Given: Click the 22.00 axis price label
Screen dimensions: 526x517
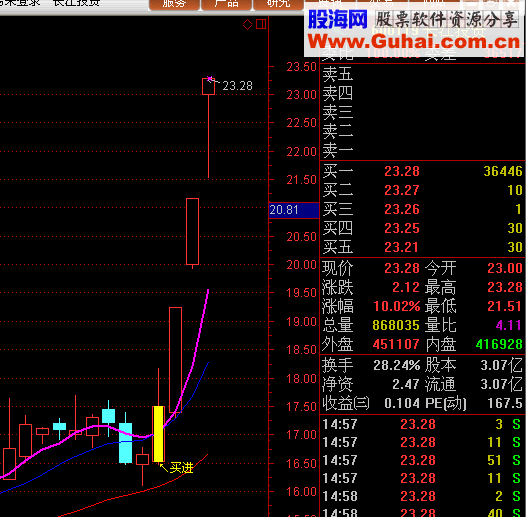Looking at the screenshot, I should tap(301, 152).
